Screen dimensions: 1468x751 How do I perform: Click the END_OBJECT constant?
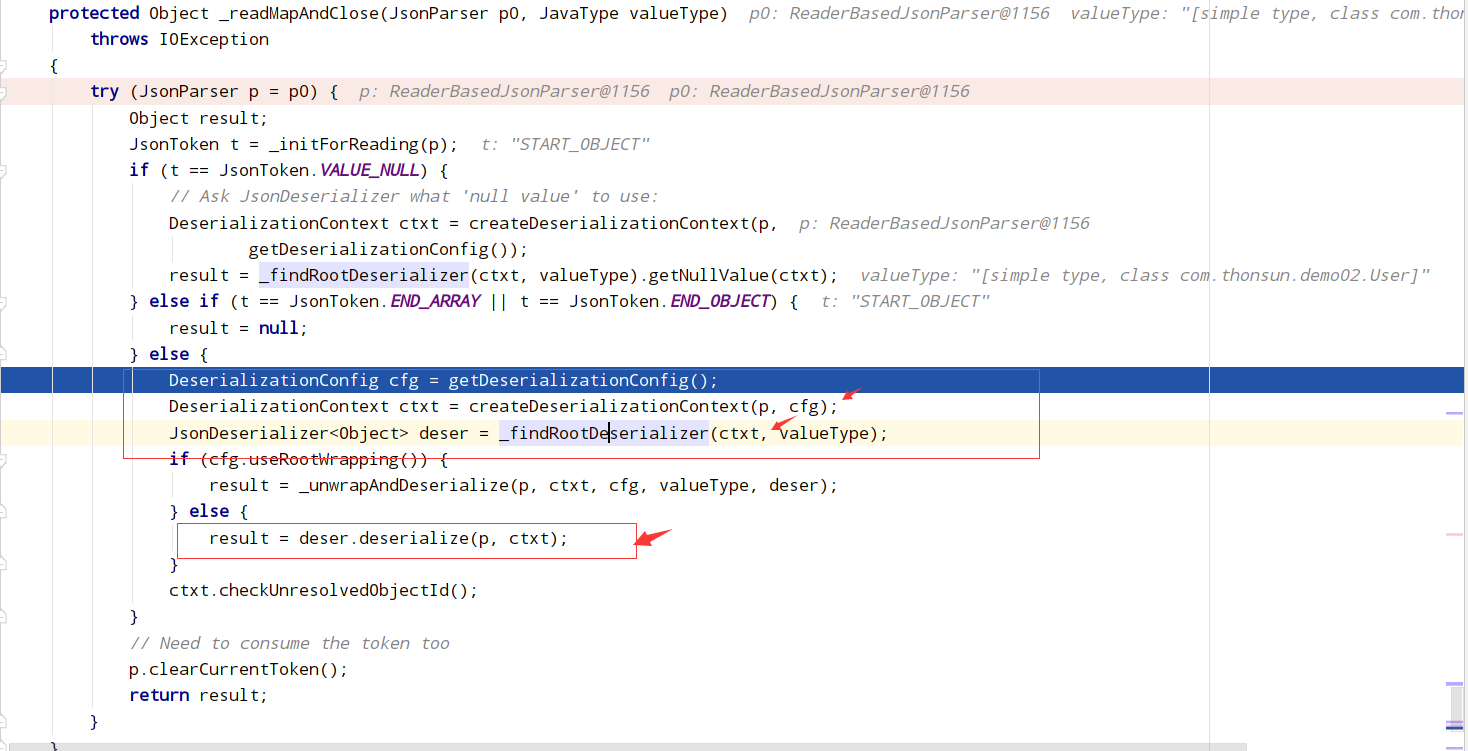tap(719, 301)
